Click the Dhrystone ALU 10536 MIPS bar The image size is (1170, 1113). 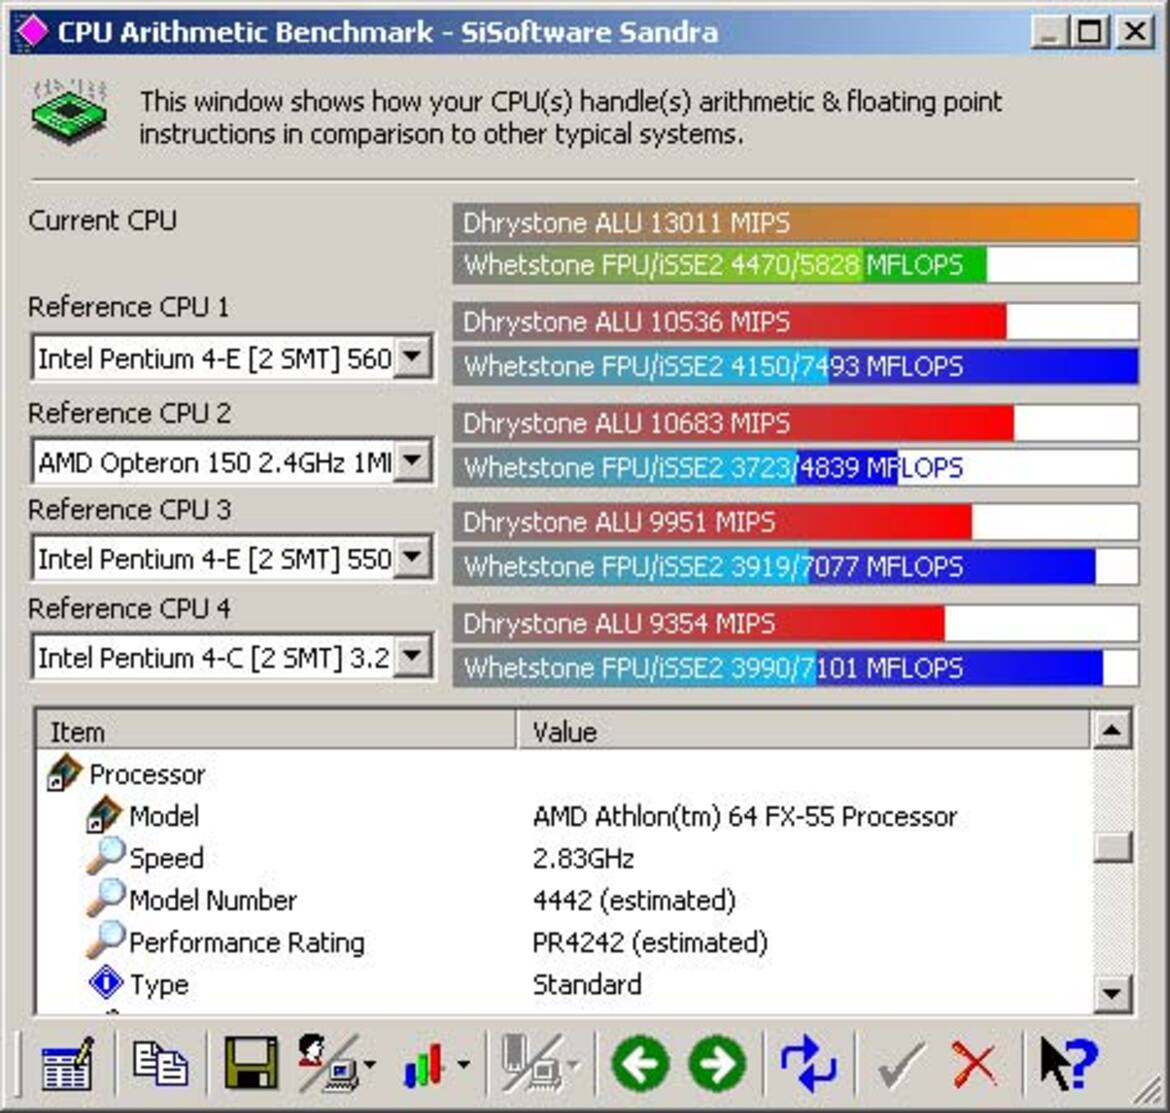tap(795, 322)
